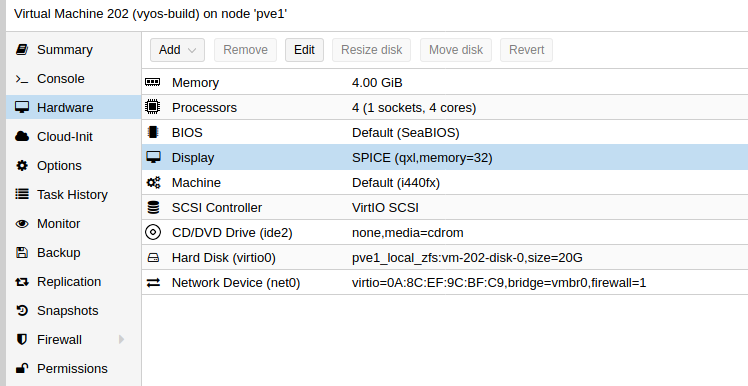
Task: Open the Cloud-Init section
Action: click(x=65, y=136)
